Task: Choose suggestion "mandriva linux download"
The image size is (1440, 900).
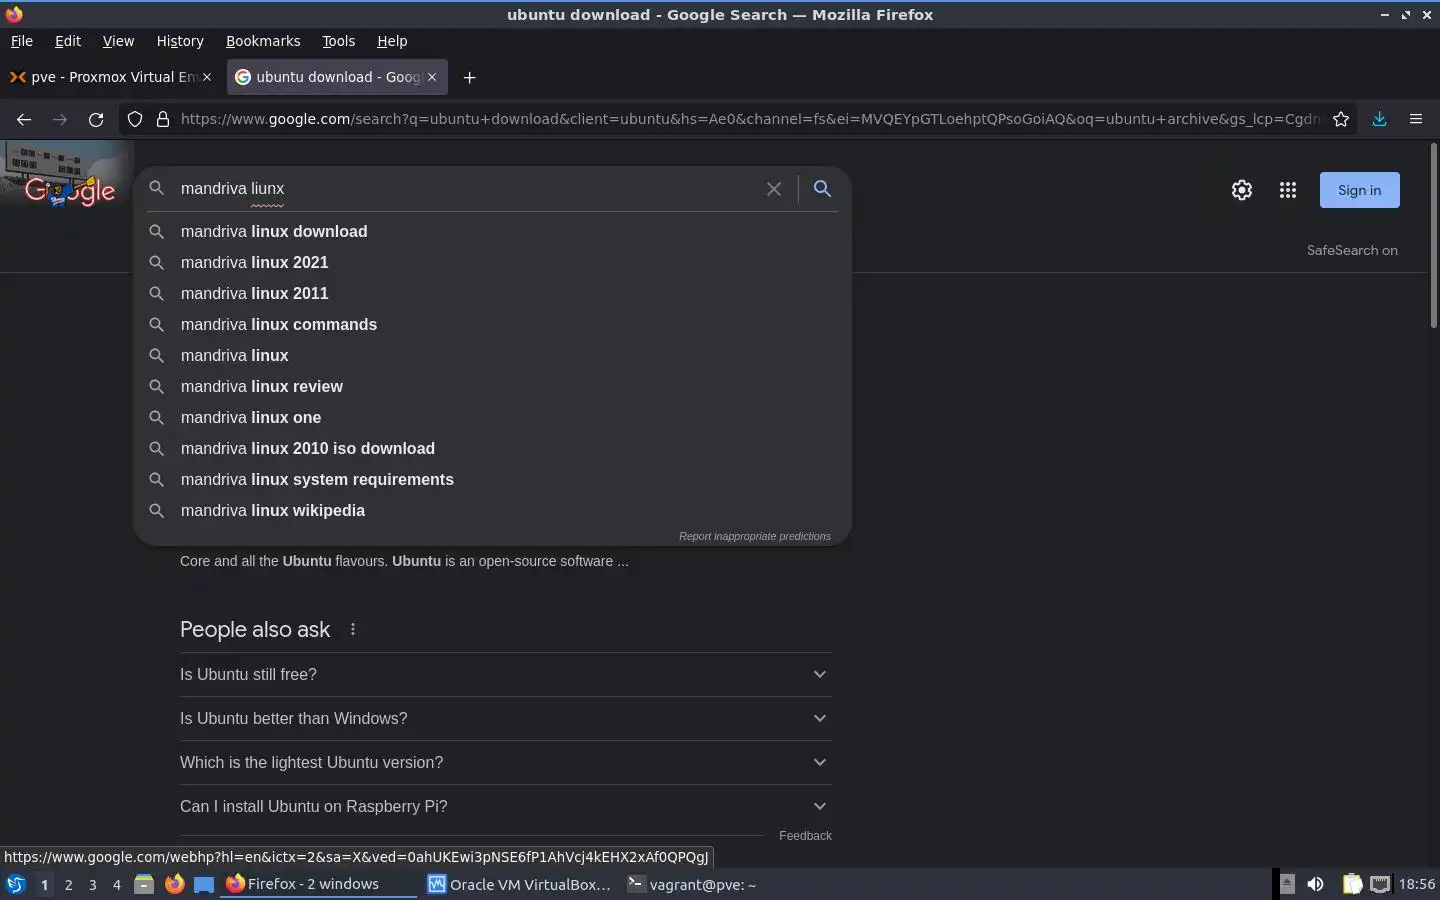Action: 492,231
